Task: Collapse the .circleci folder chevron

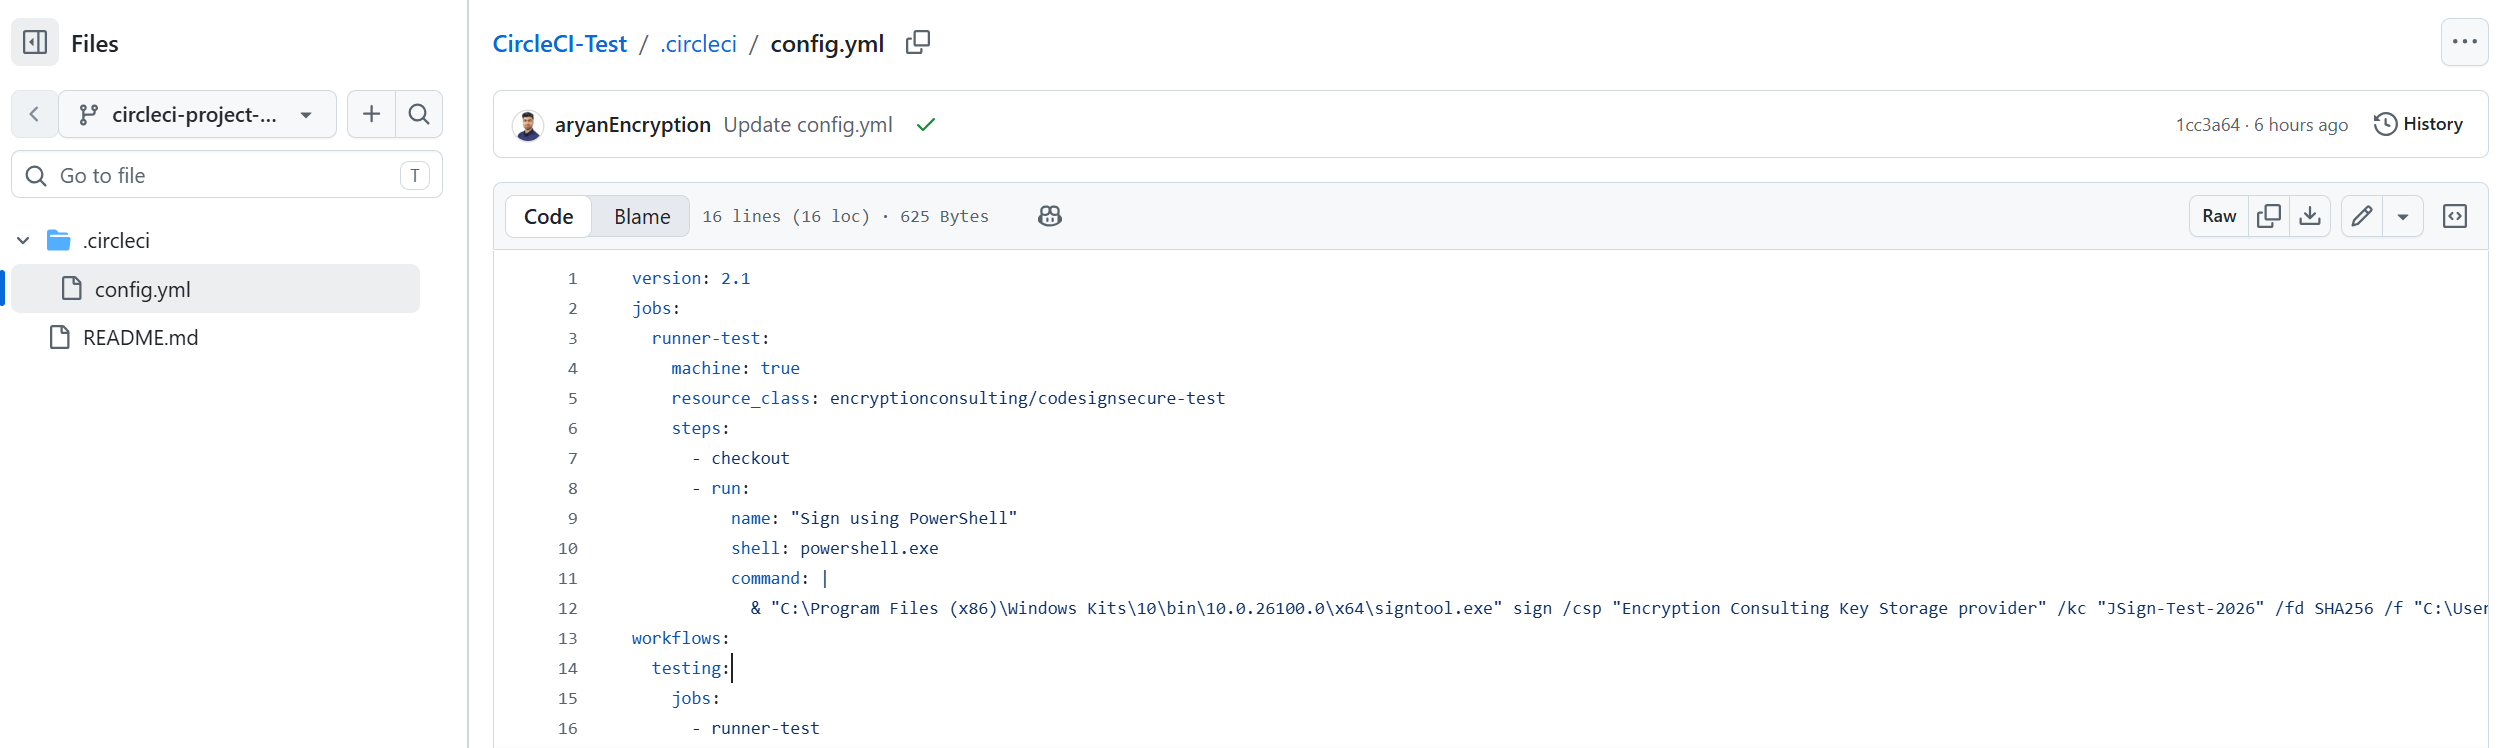Action: pyautogui.click(x=23, y=241)
